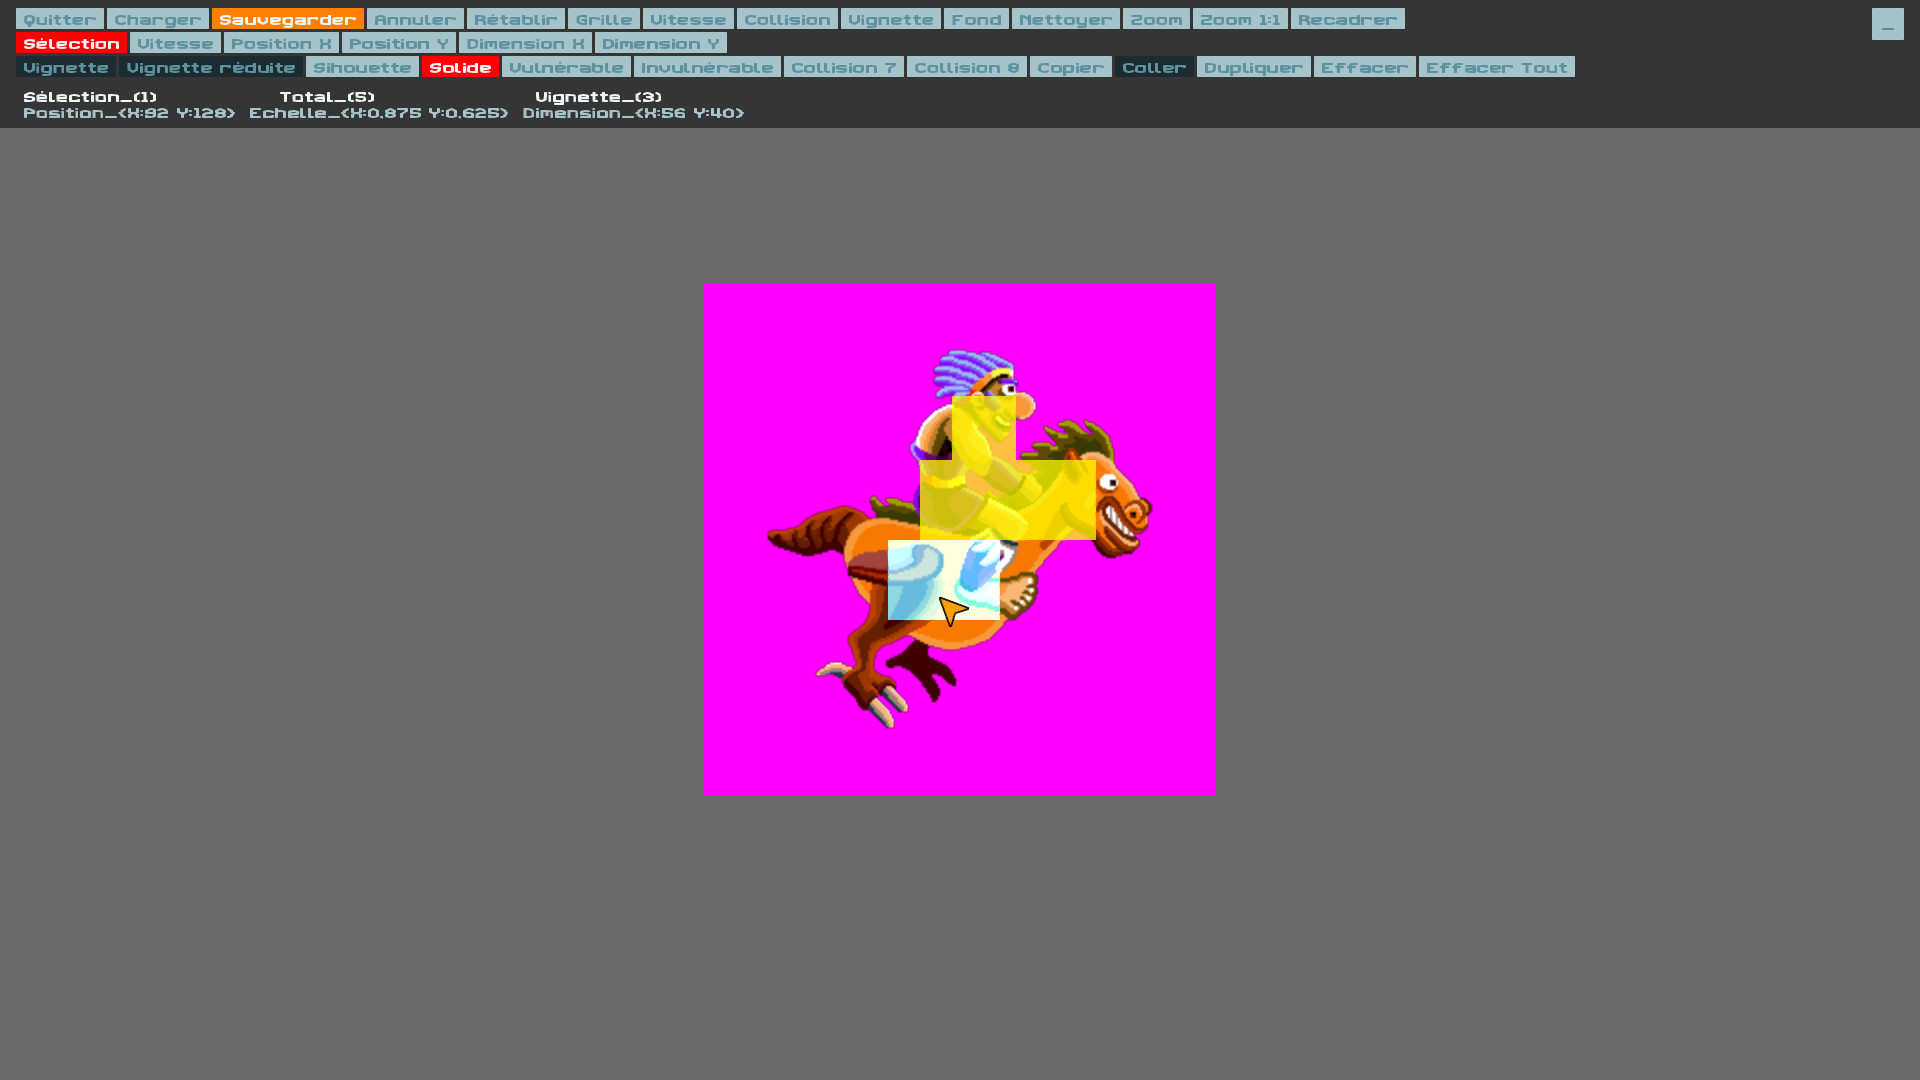Screen dimensions: 1920x1080
Task: Select the Position X parameter
Action: point(281,43)
